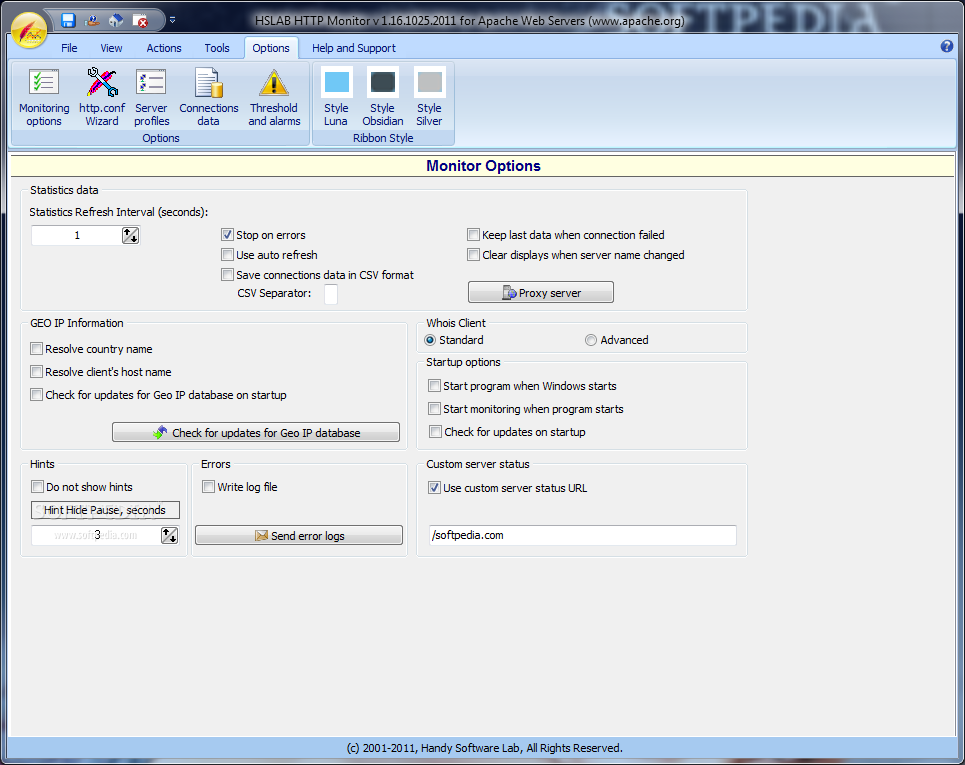Open the quick access toolbar customize arrow
This screenshot has height=765, width=965.
(x=172, y=20)
